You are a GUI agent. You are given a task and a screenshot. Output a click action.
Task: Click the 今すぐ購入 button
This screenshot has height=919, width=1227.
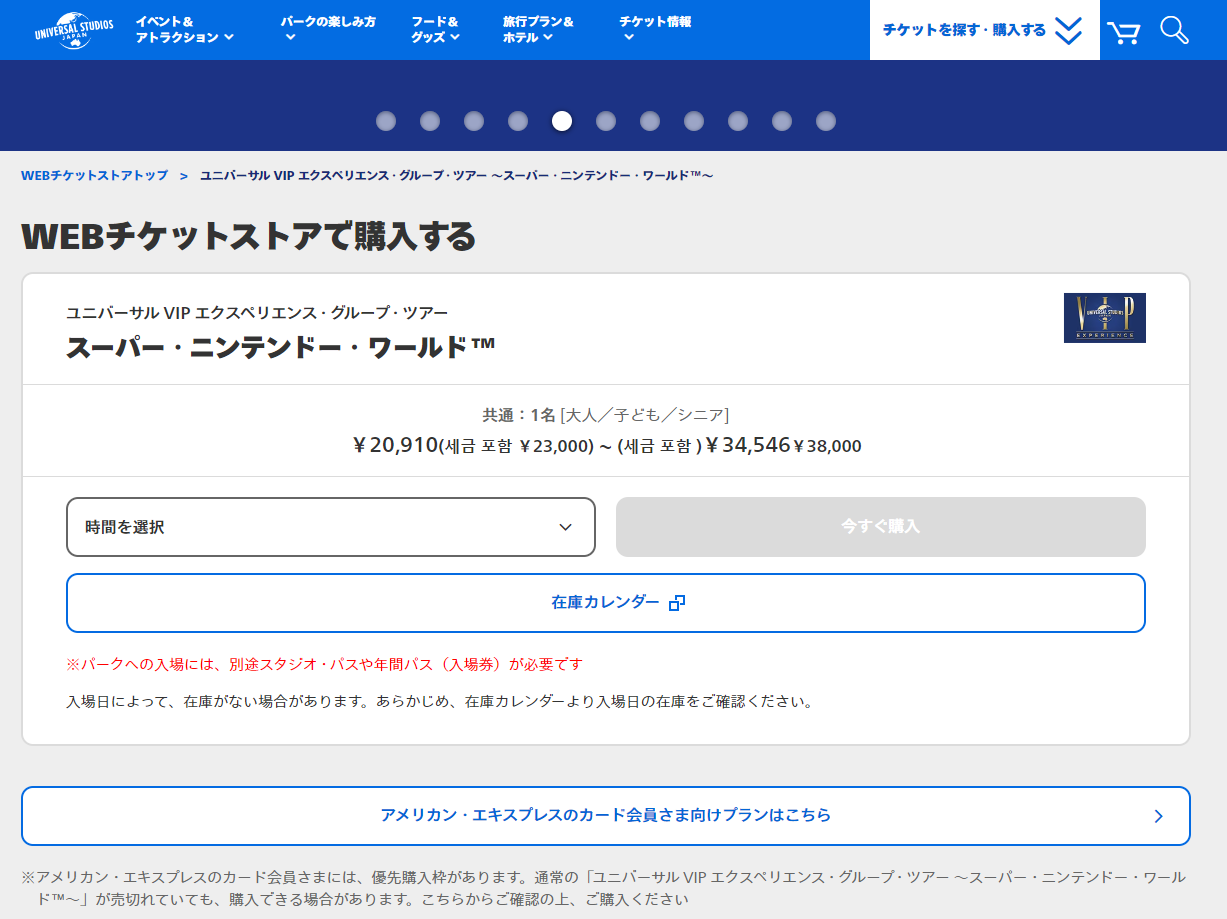[881, 527]
